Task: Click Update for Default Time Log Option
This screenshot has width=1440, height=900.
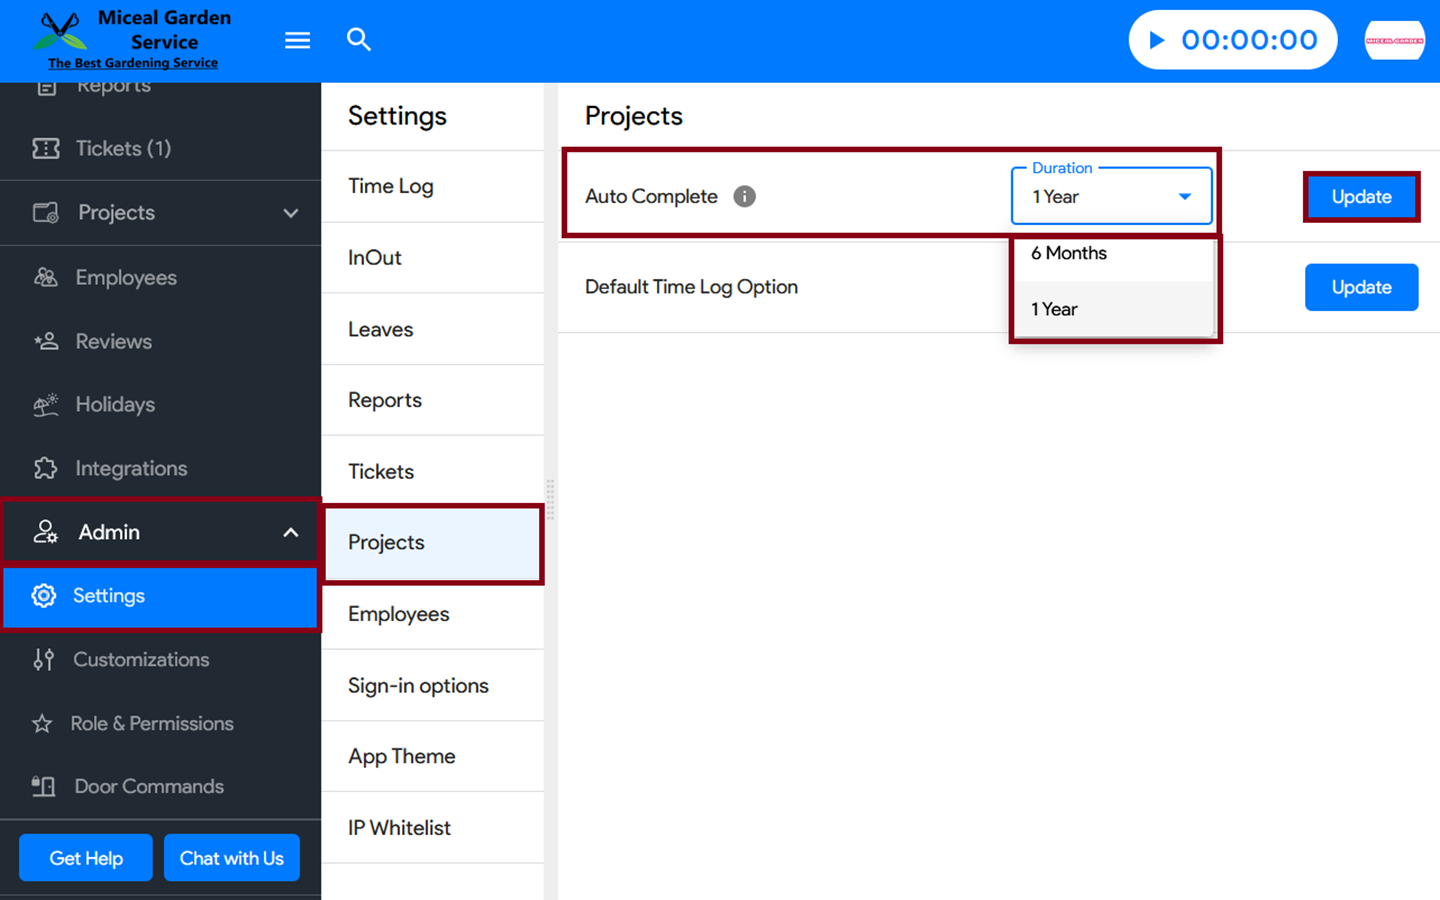Action: (1361, 288)
